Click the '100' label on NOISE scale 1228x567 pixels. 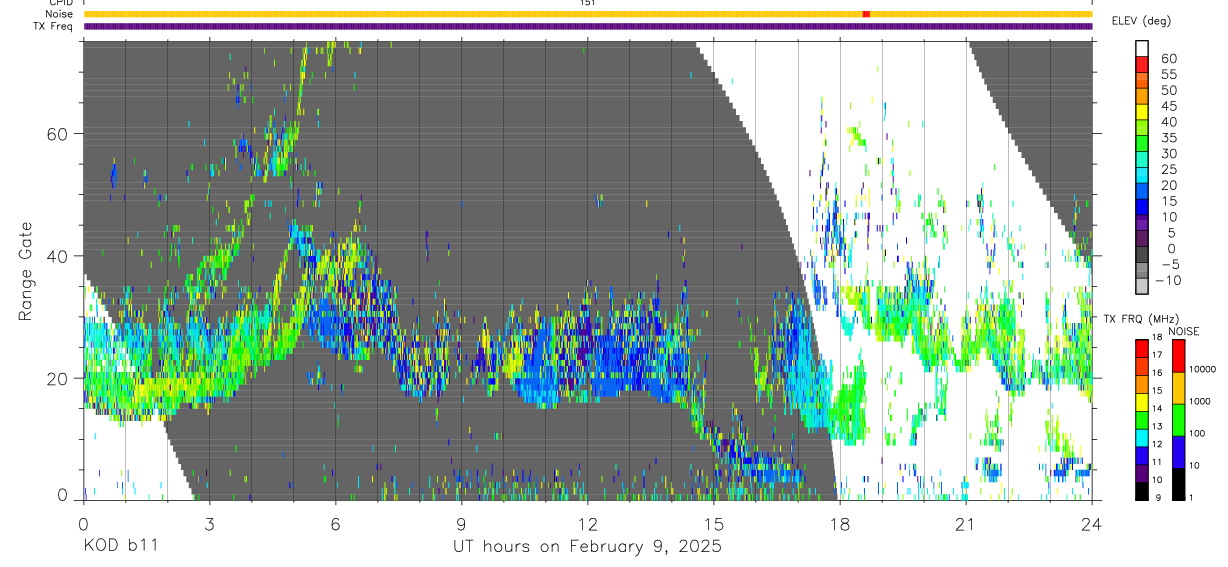pos(1197,433)
